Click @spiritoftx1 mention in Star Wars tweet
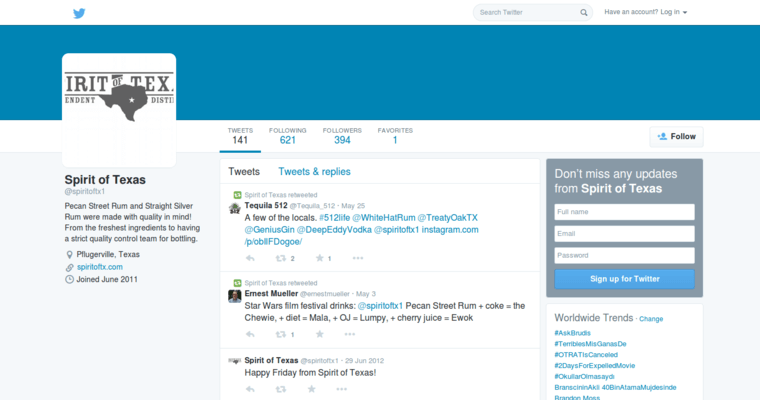Screen dimensions: 760x400 (380, 306)
